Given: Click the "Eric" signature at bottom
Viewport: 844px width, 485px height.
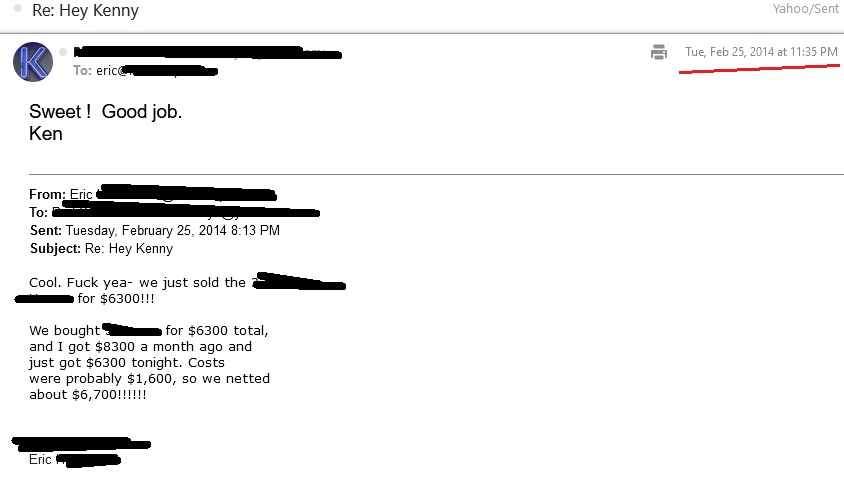Looking at the screenshot, I should point(41,459).
